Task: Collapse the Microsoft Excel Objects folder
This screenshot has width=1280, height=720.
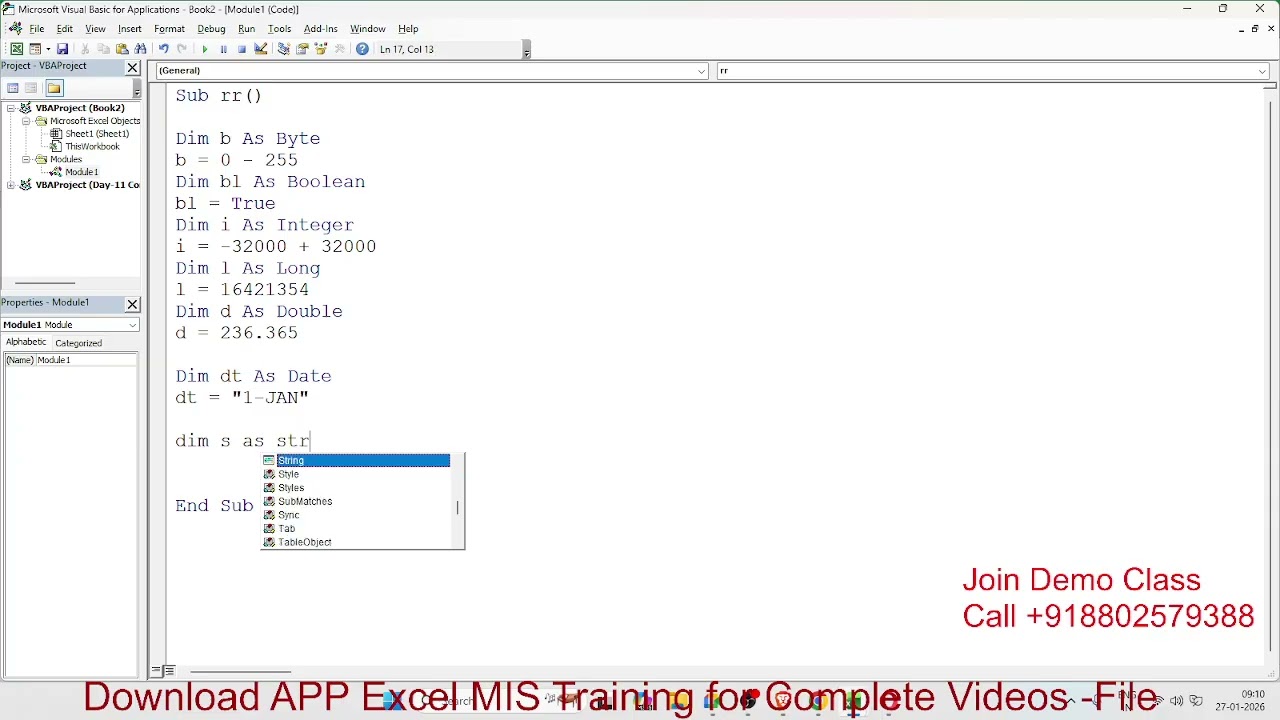Action: coord(27,121)
